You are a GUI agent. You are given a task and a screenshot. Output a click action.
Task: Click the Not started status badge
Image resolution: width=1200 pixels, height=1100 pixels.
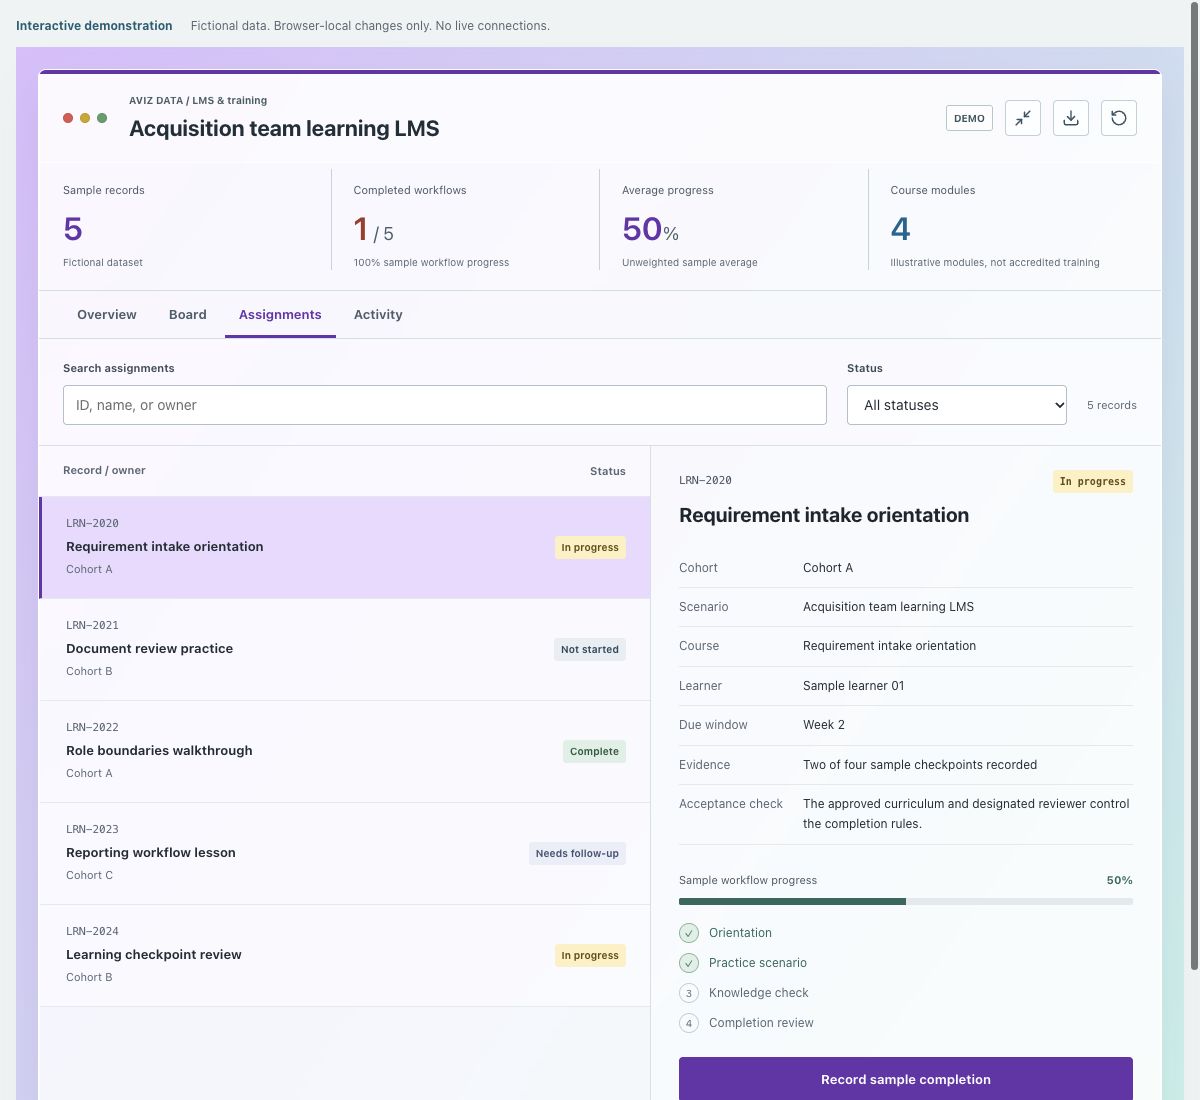click(590, 649)
